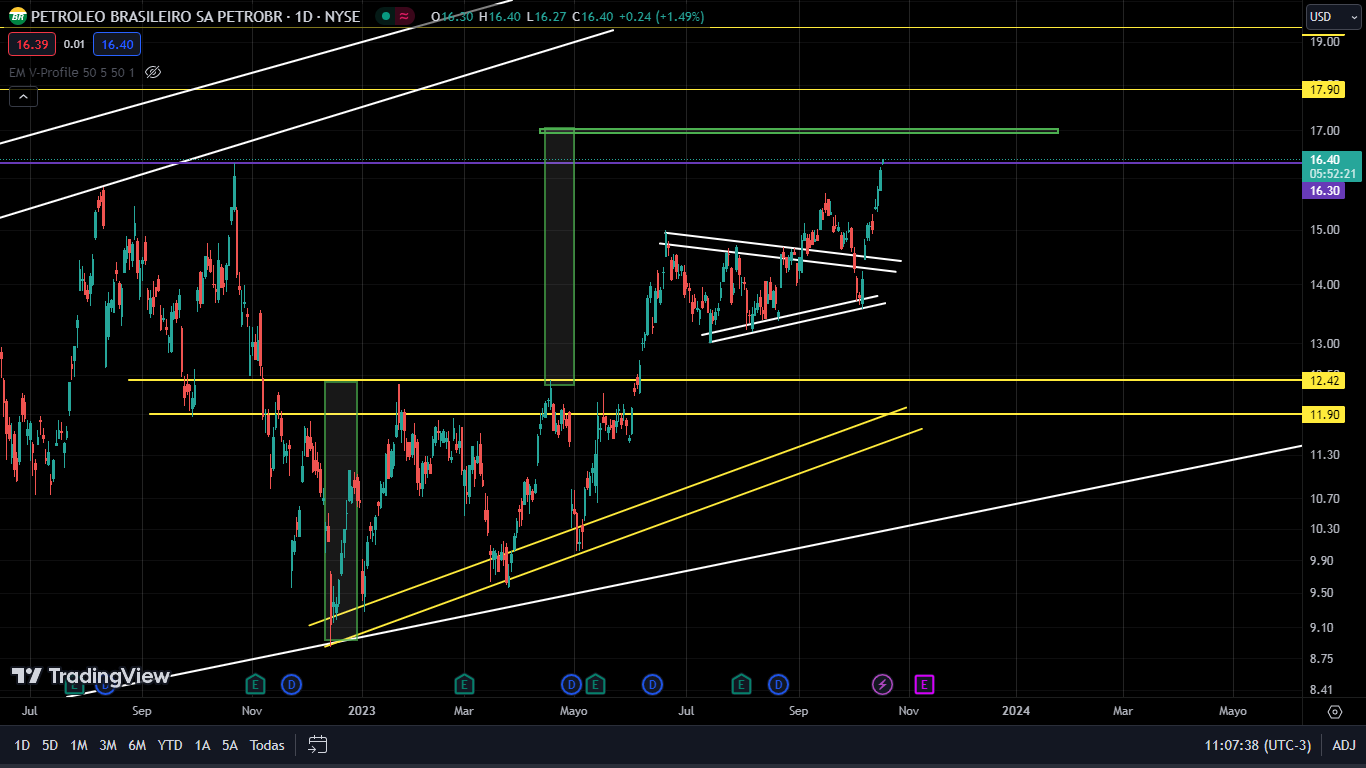Select the 1A time range
Image resolution: width=1366 pixels, height=768 pixels.
(202, 745)
